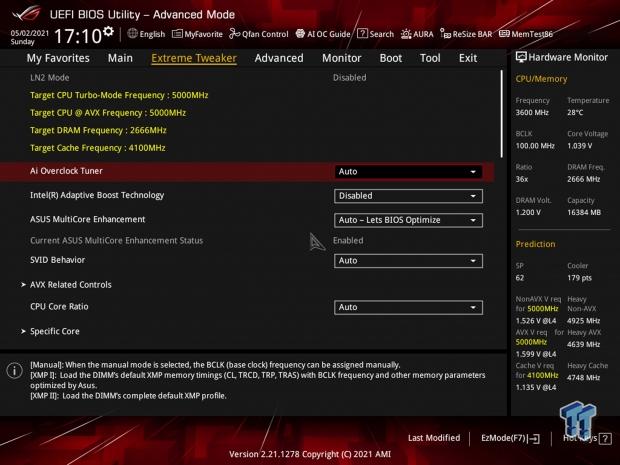Open the Advanced tab
Viewport: 620px width, 465px height.
(x=279, y=58)
